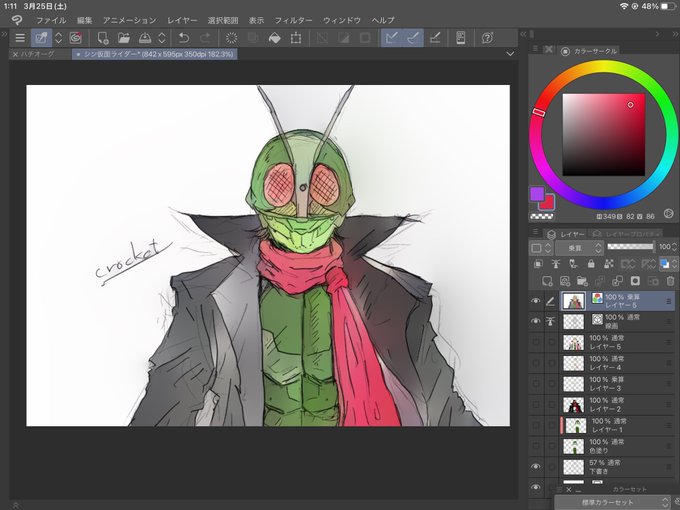
Task: Open the レイヤー menu
Action: point(182,20)
